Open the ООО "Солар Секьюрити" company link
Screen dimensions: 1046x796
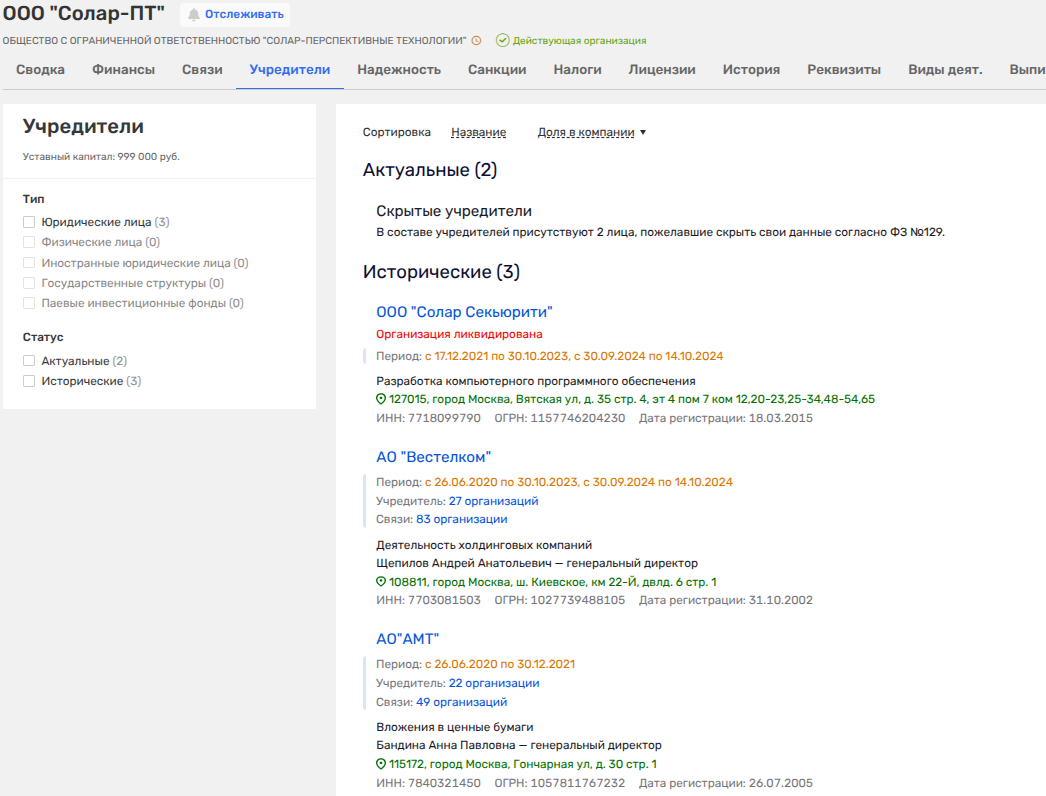(x=464, y=312)
